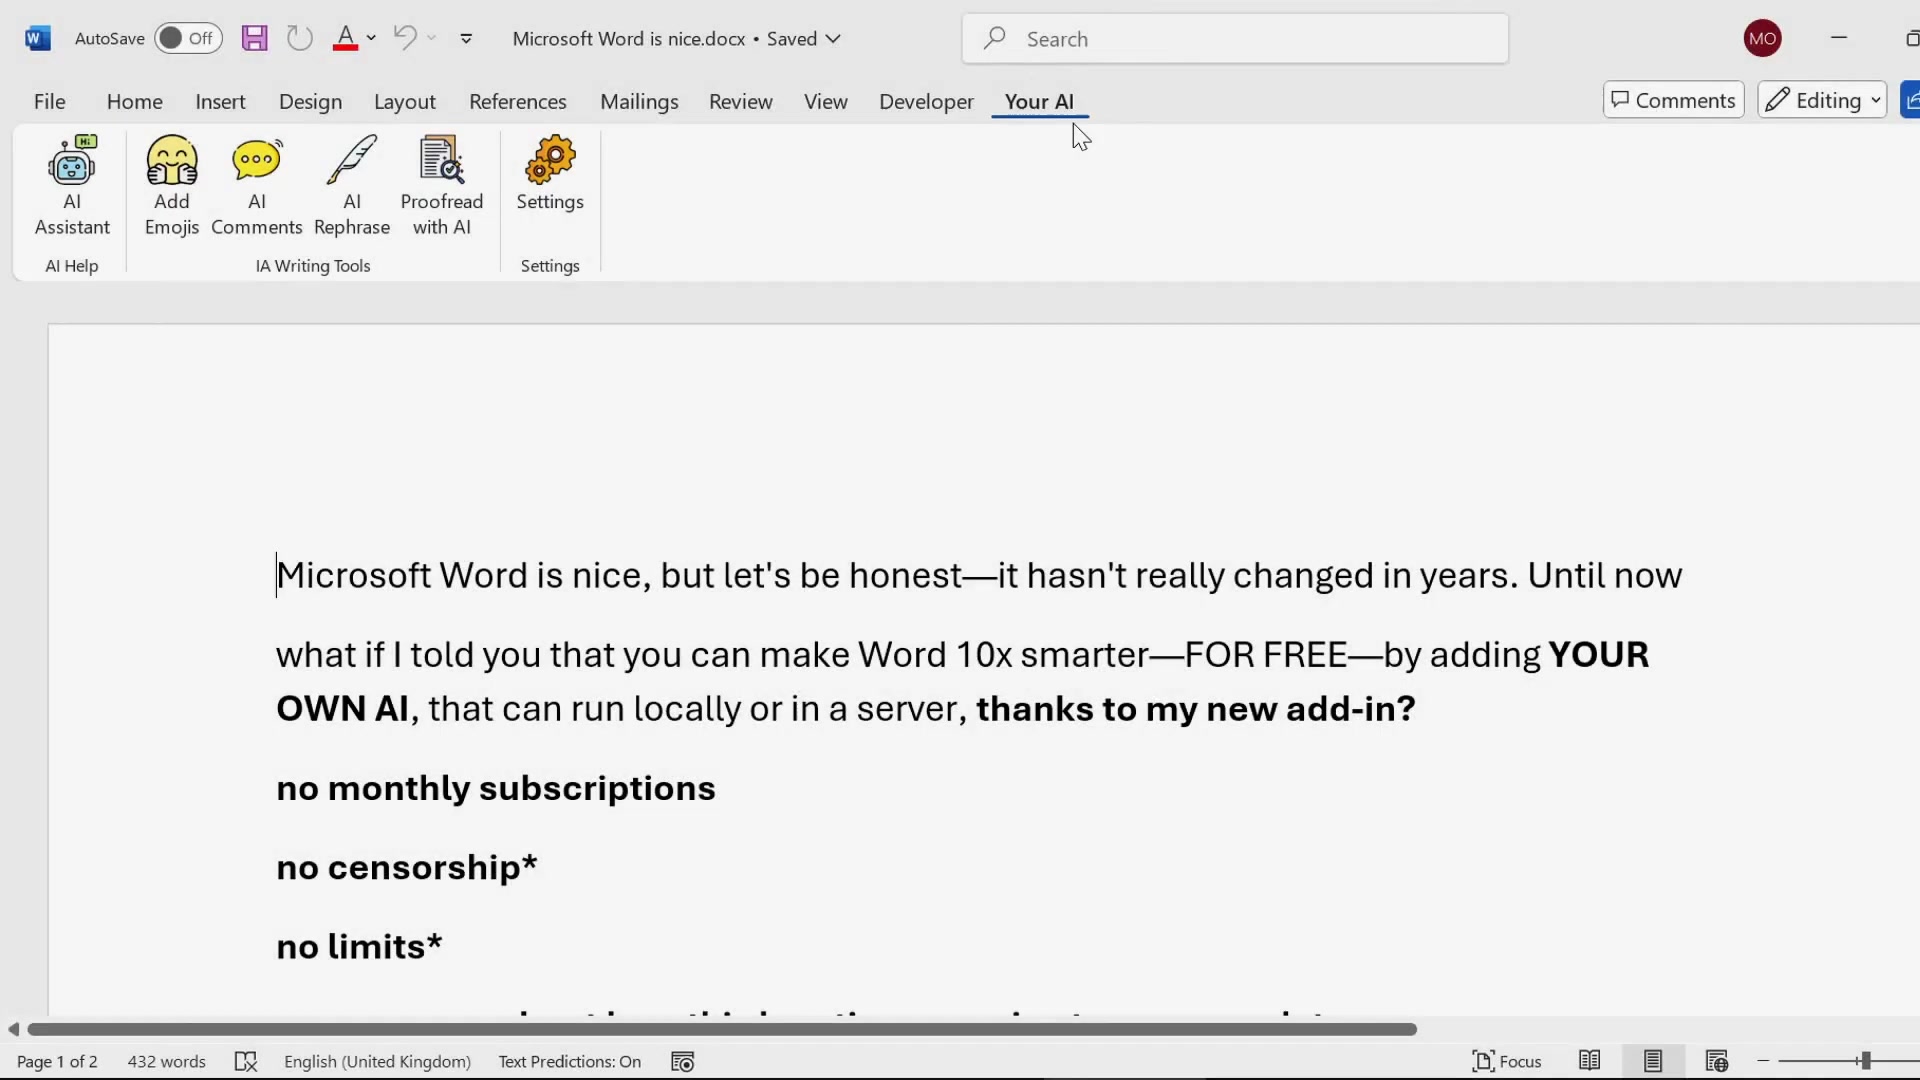Screen dimensions: 1920x1080
Task: Open the spelling check status icon
Action: coord(245,1061)
